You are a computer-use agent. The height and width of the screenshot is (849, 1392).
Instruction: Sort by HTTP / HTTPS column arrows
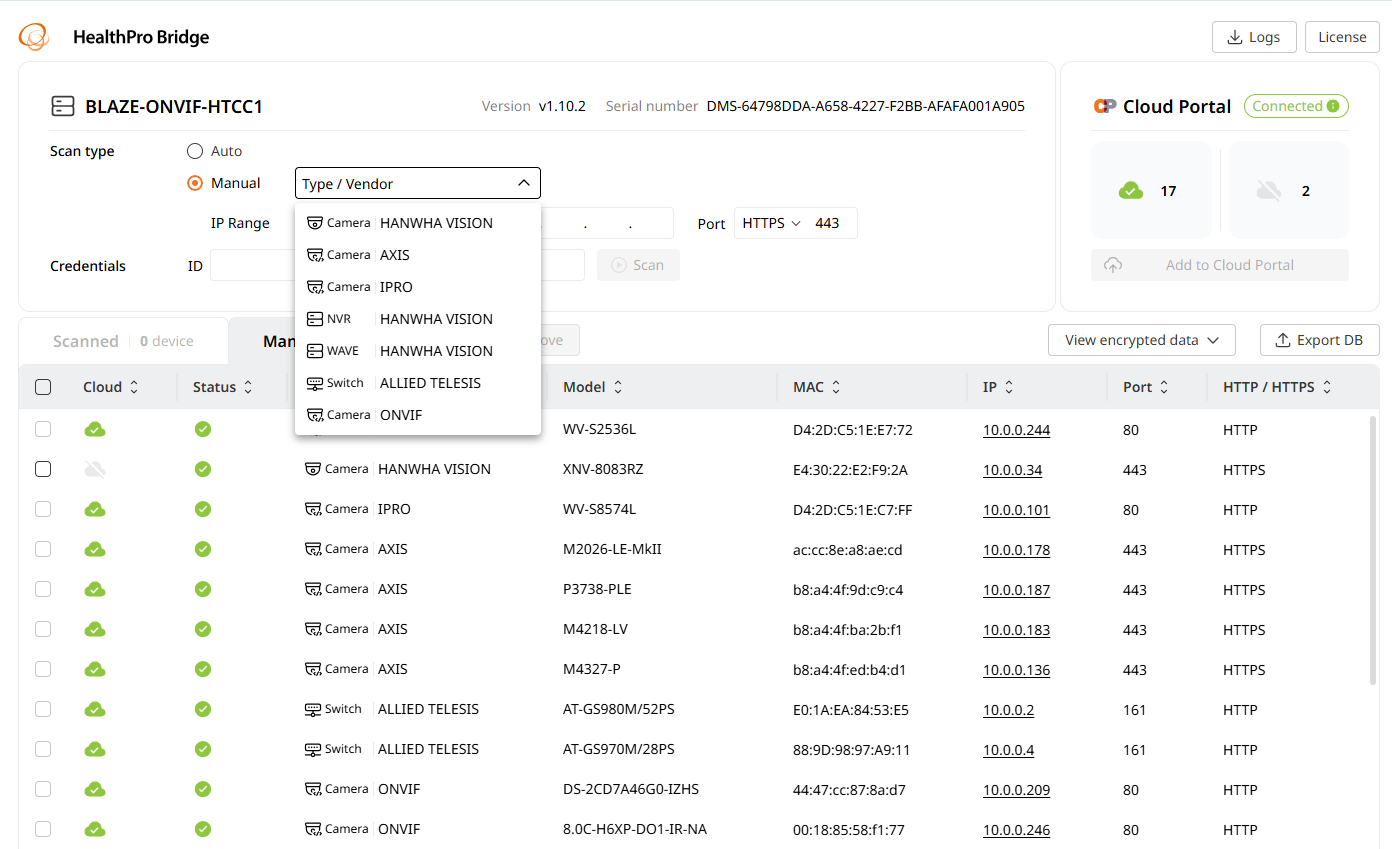click(x=1327, y=387)
